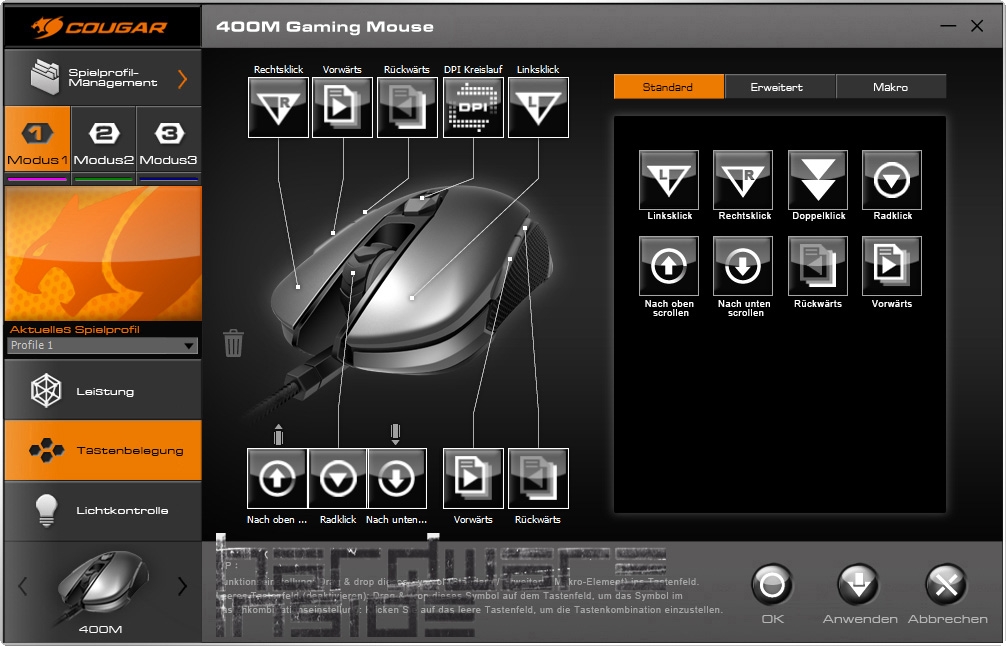Select the Makro tab
Viewport: 1006px width, 646px height.
tap(891, 87)
